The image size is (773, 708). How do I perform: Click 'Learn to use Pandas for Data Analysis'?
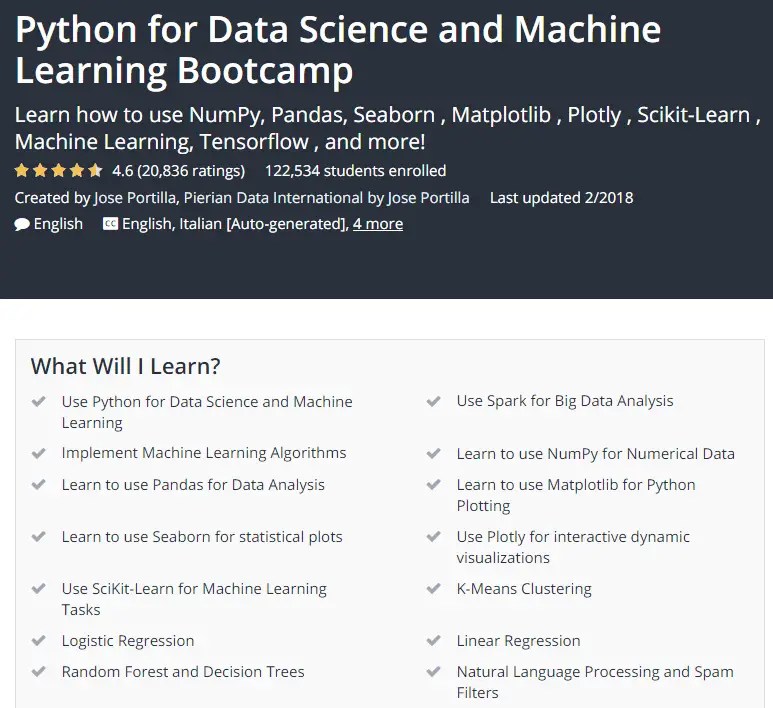click(x=193, y=485)
